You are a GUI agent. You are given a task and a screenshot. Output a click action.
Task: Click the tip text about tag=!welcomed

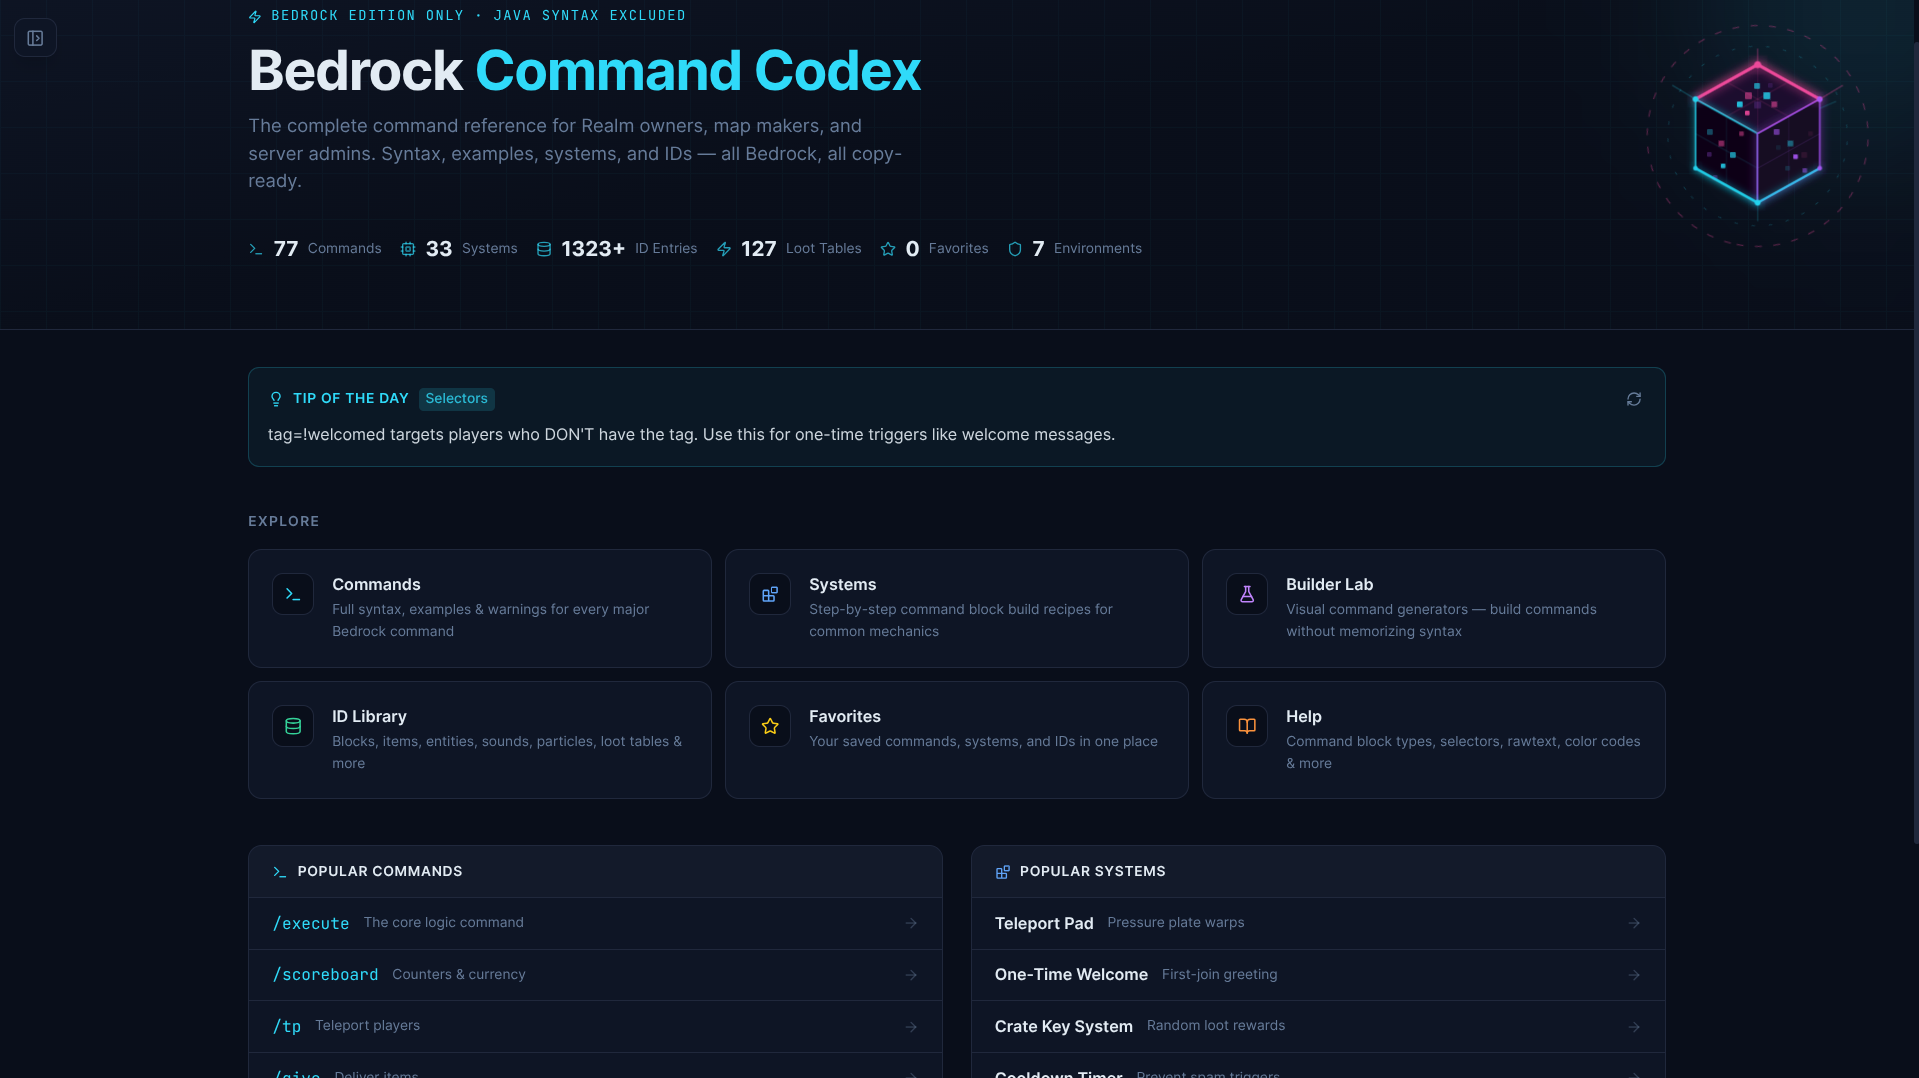pos(691,435)
